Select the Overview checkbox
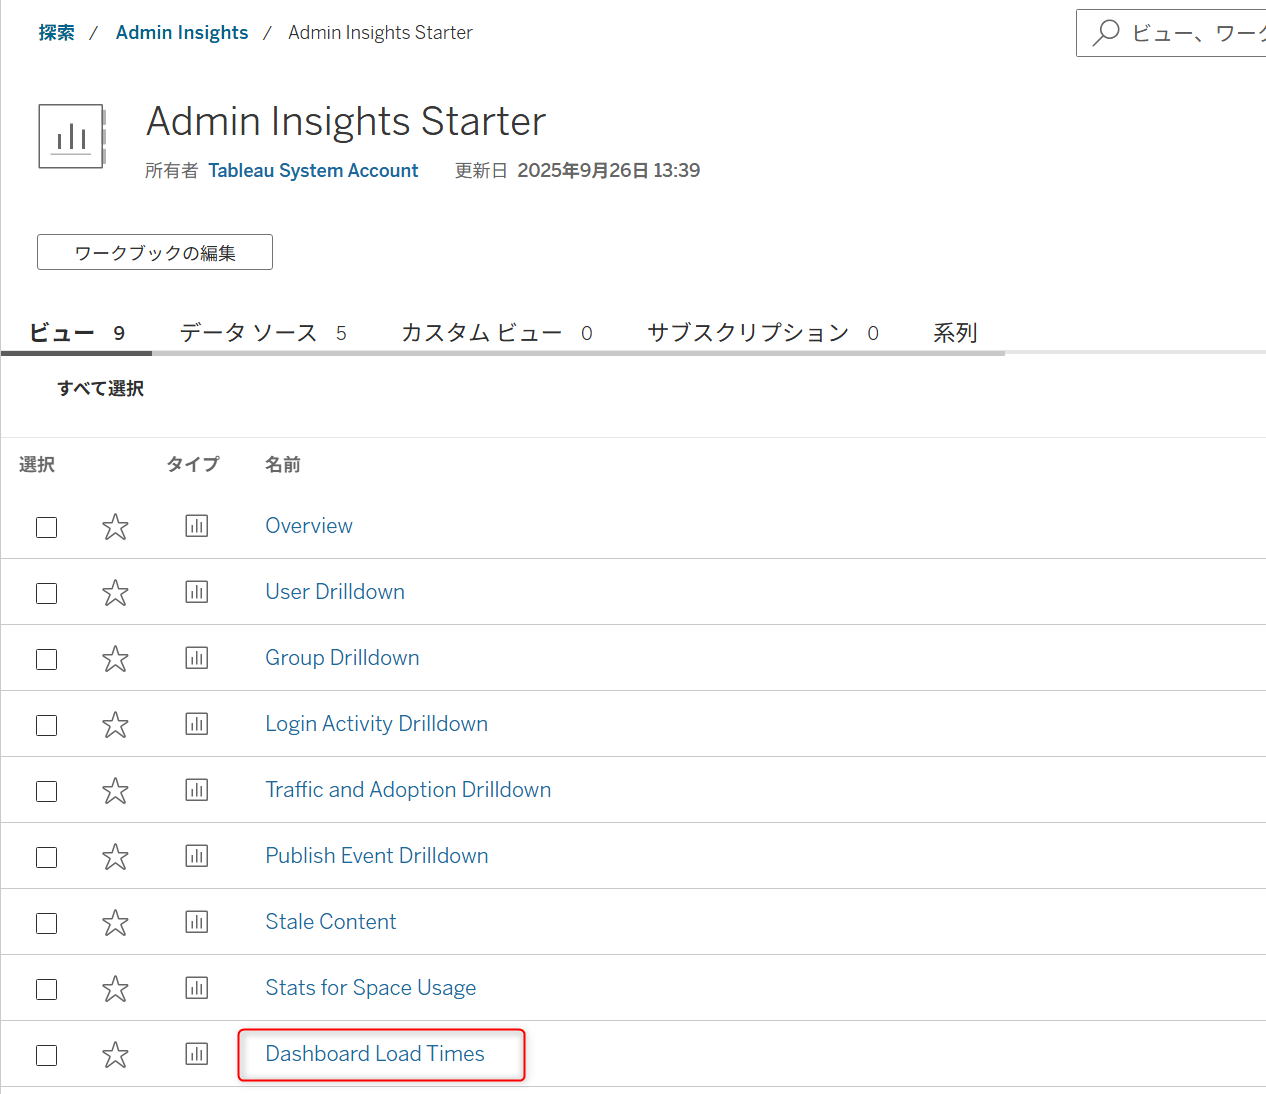 46,527
